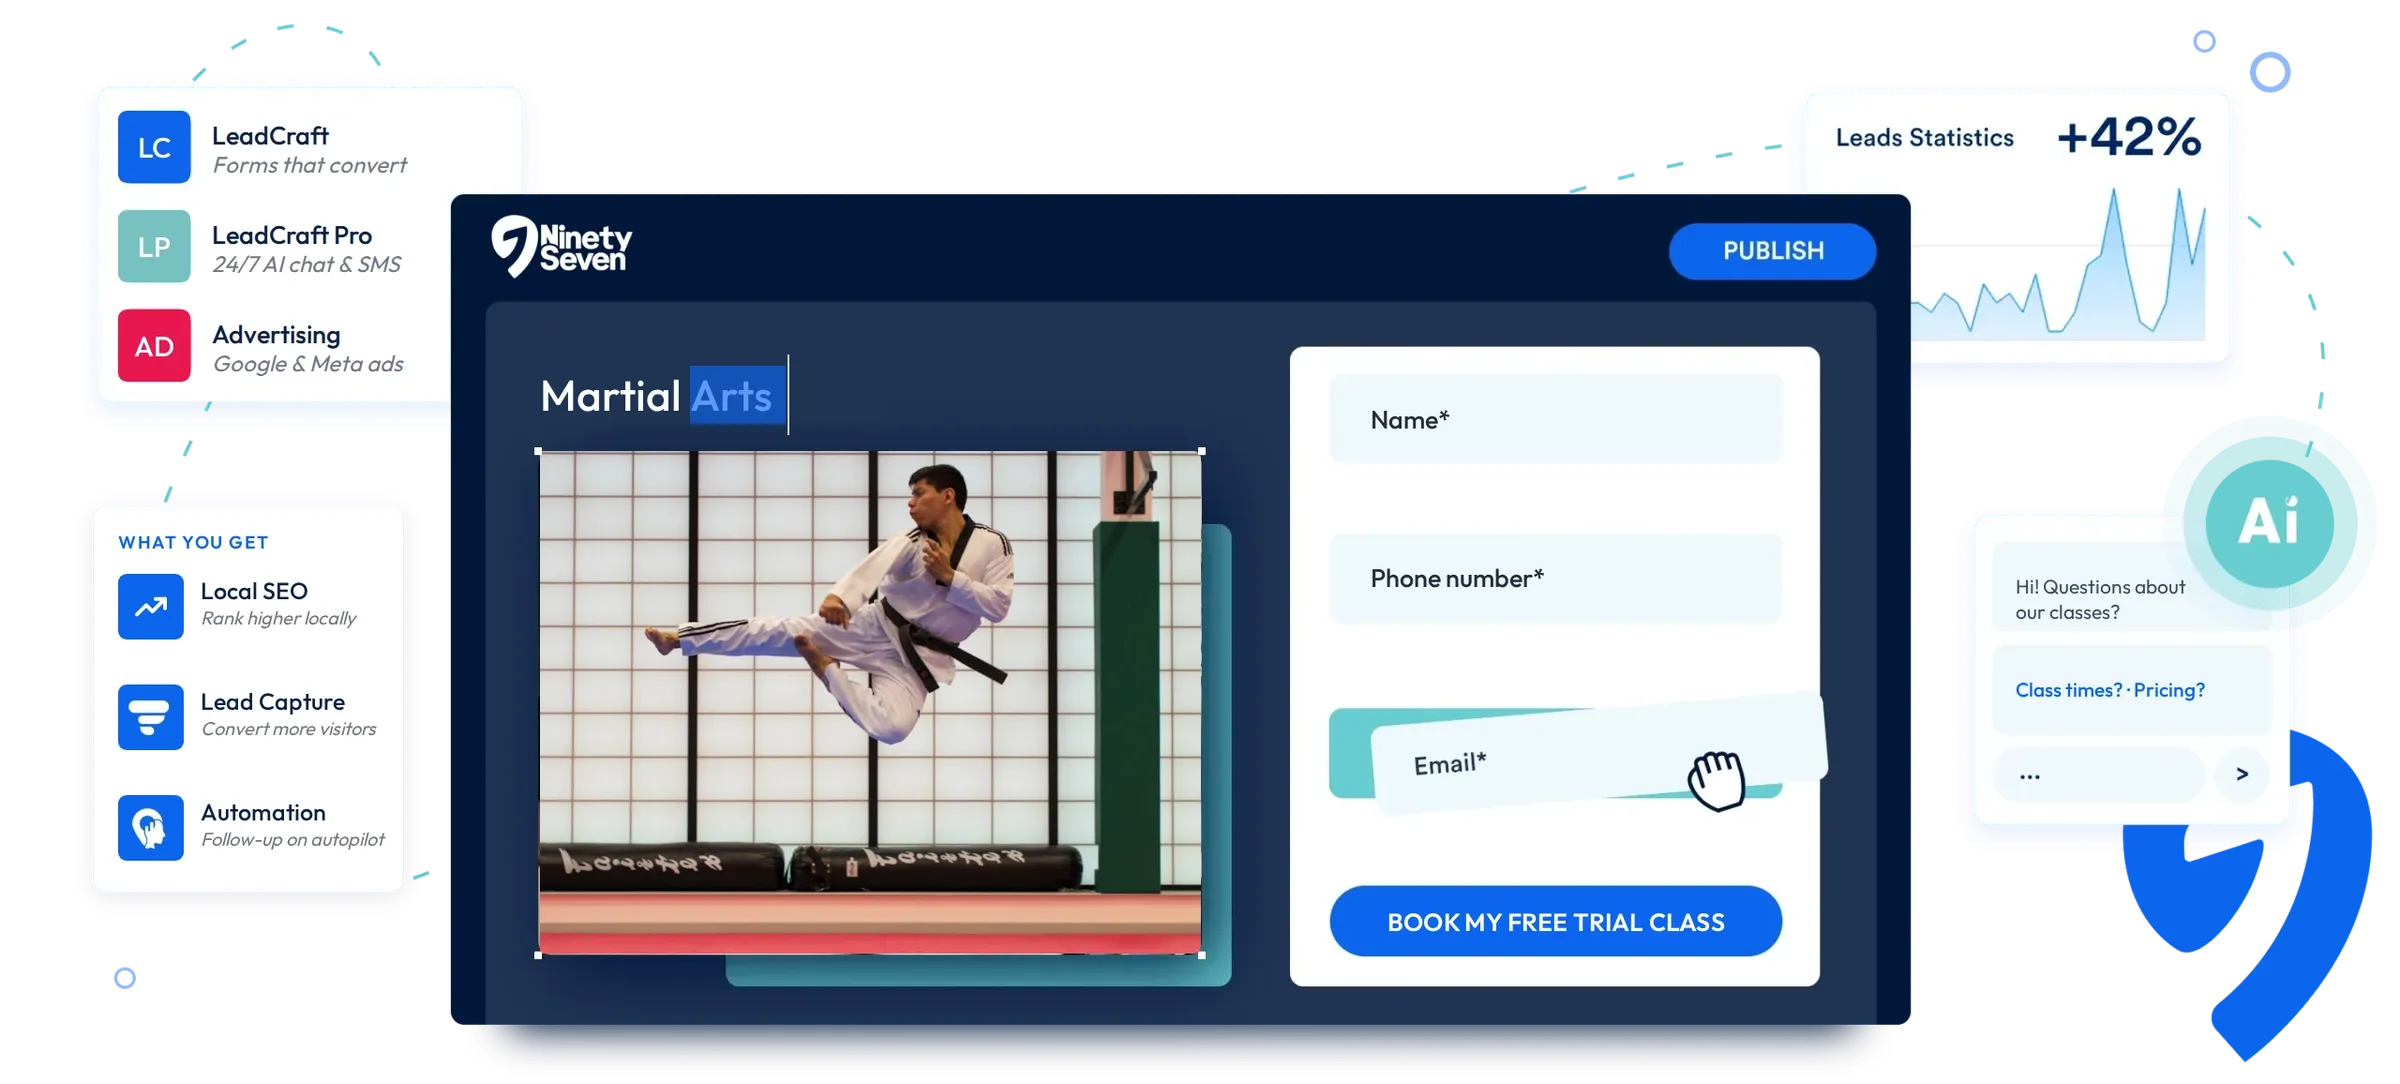Click the leads statistics line chart
Image resolution: width=2400 pixels, height=1084 pixels.
2058,264
